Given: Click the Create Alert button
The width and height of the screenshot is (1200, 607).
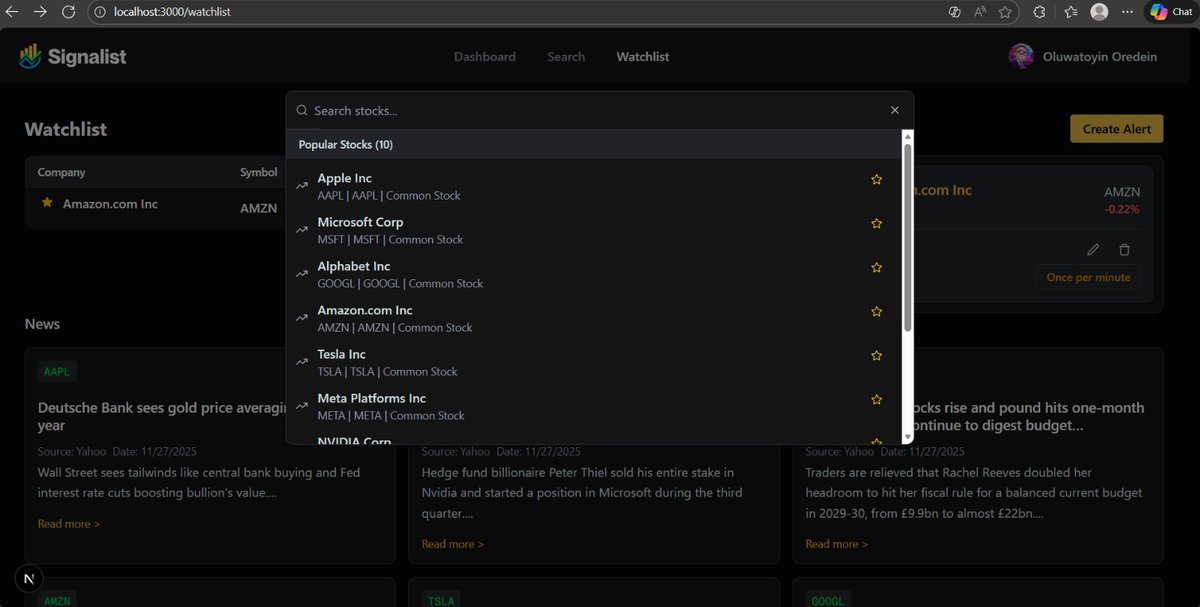Looking at the screenshot, I should point(1116,128).
